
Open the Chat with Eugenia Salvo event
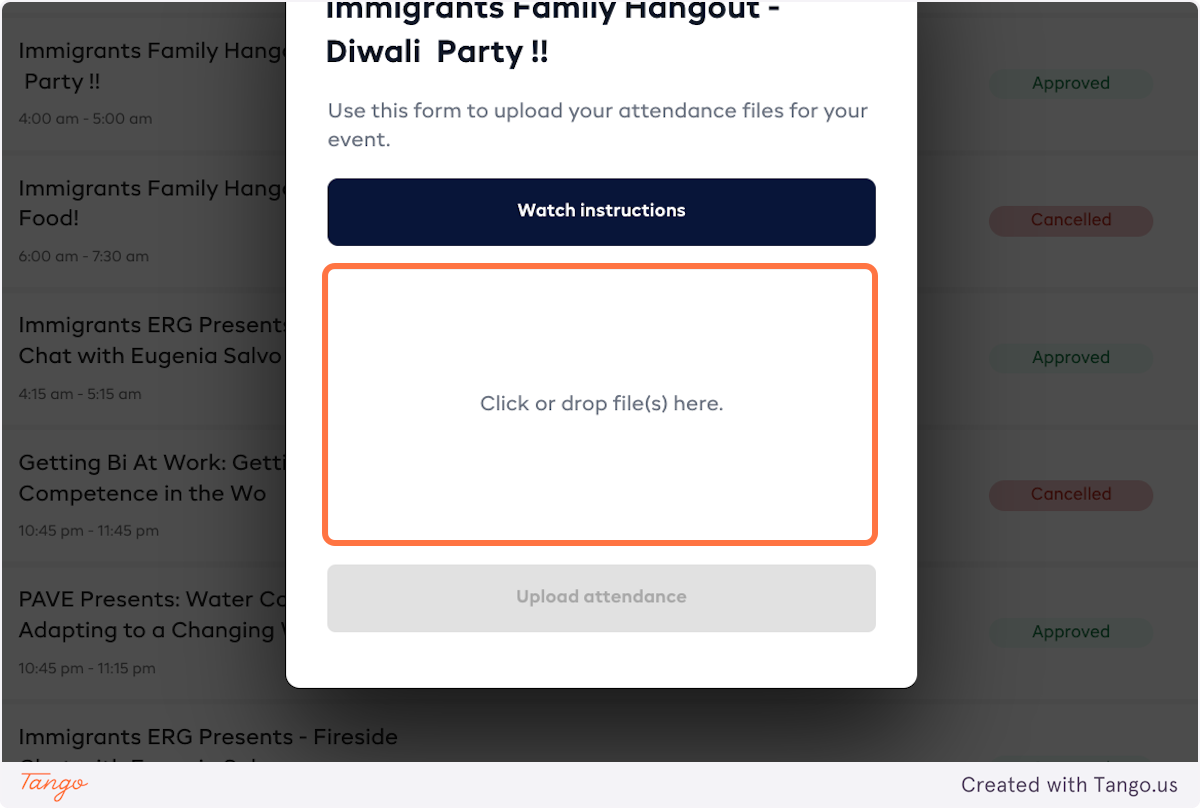[x=150, y=340]
